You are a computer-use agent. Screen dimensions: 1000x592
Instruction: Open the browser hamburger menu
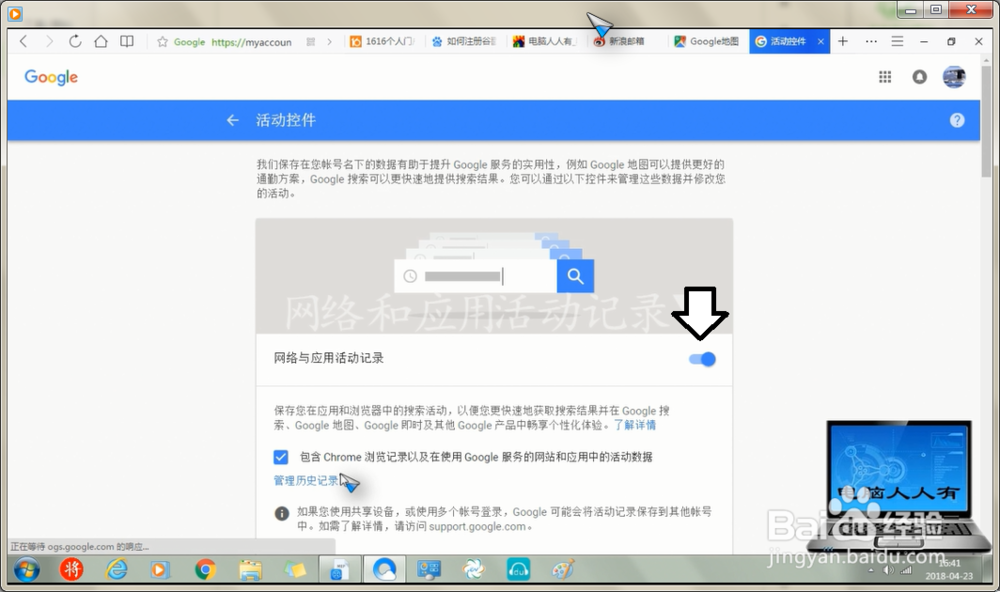tap(897, 41)
